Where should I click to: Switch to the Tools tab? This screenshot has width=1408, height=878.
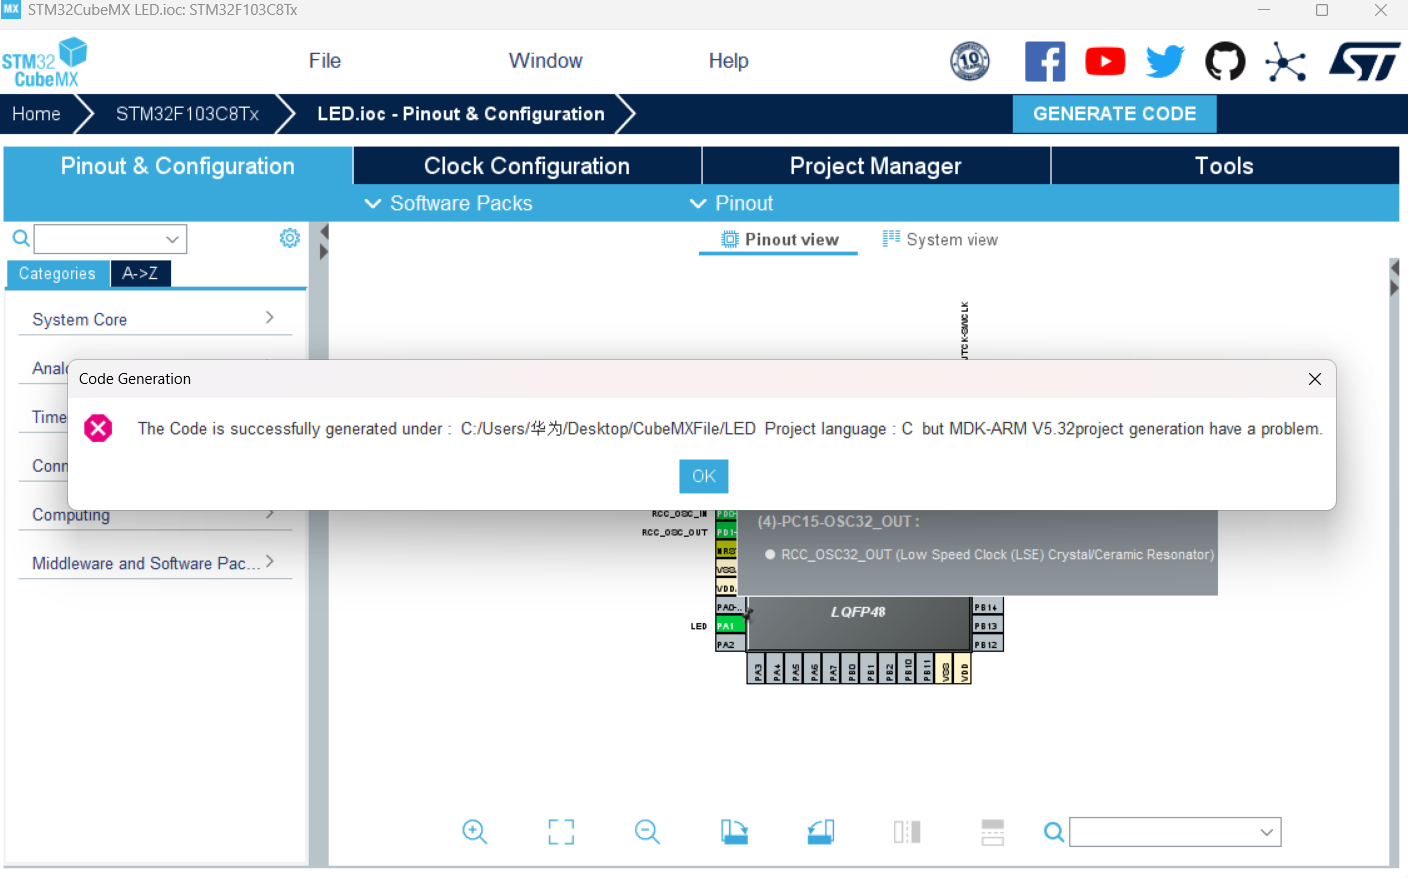(1224, 166)
